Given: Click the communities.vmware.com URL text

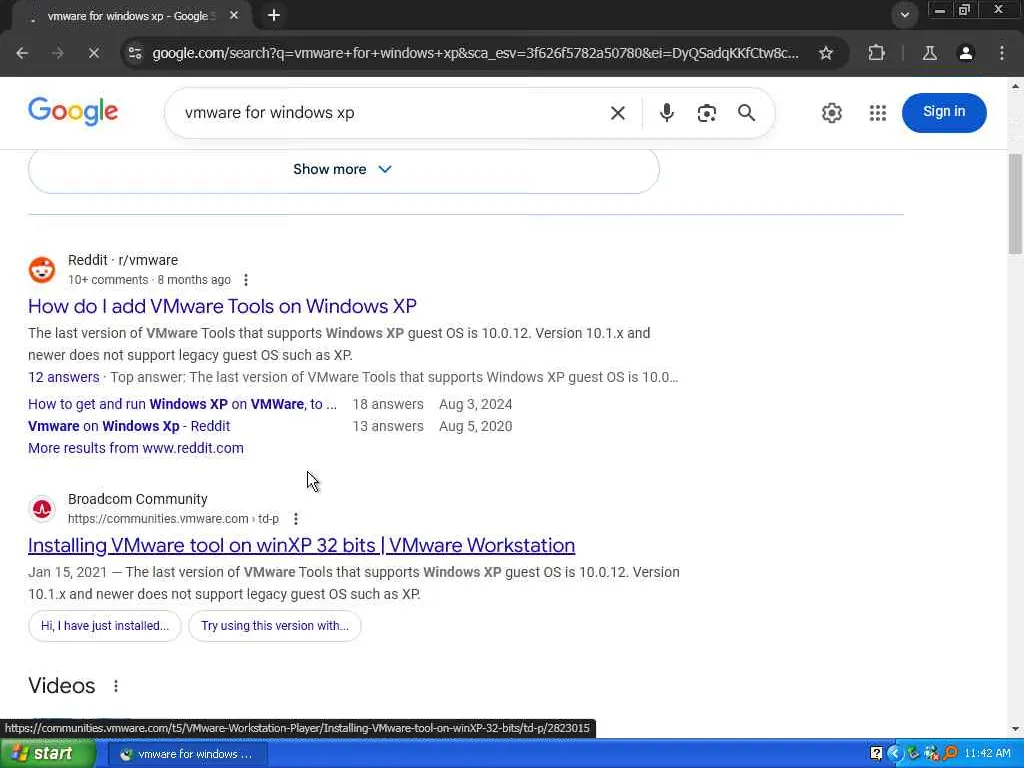Looking at the screenshot, I should [173, 519].
